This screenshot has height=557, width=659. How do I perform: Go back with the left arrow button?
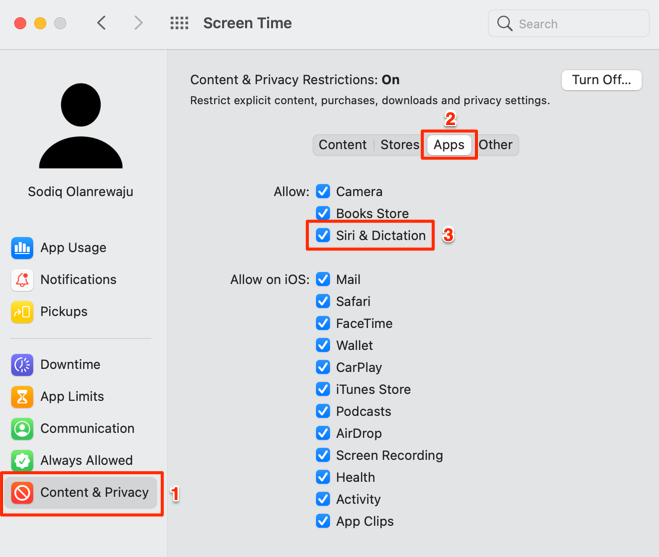point(102,23)
